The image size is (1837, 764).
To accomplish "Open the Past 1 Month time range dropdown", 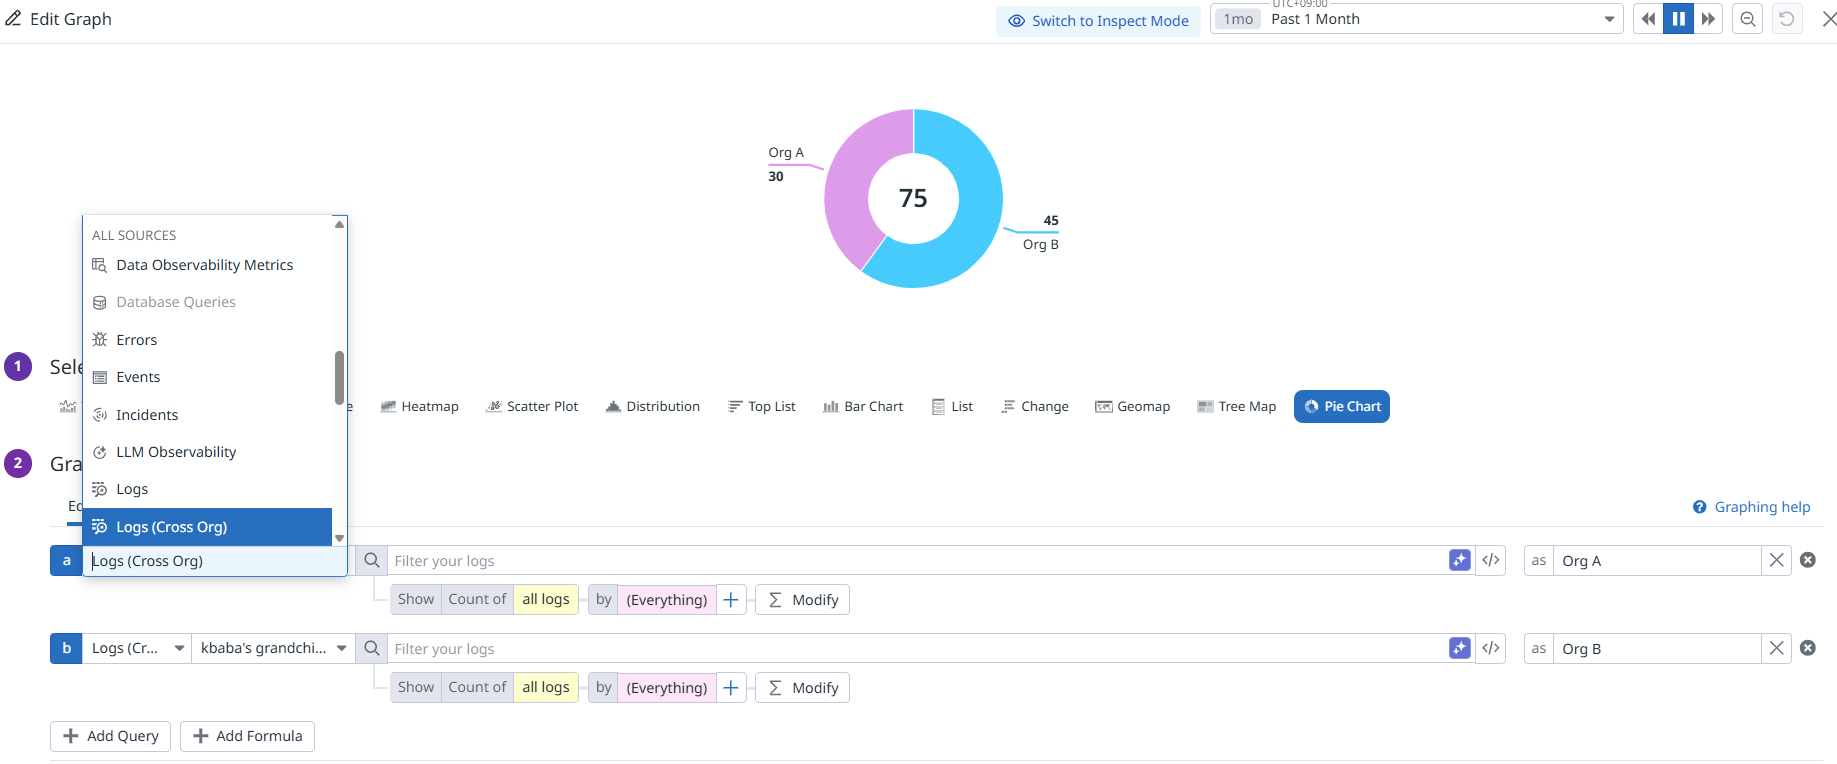I will pos(1416,19).
